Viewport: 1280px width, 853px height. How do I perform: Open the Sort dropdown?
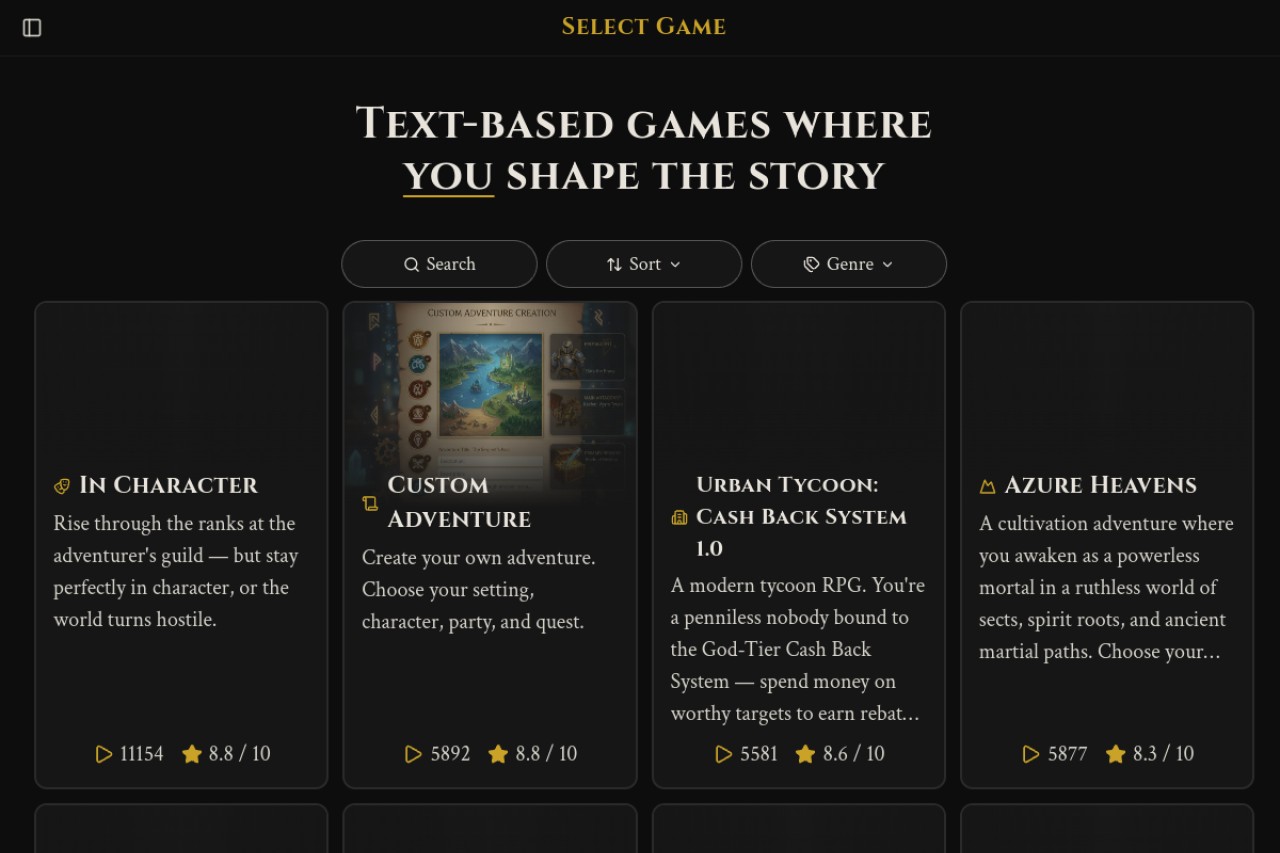point(644,264)
